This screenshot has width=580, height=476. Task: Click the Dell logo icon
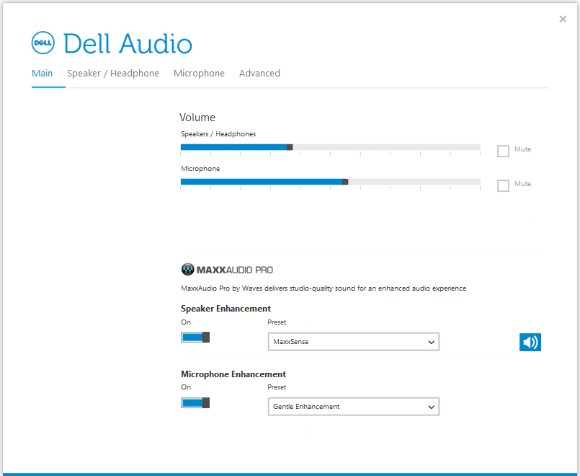coord(43,43)
